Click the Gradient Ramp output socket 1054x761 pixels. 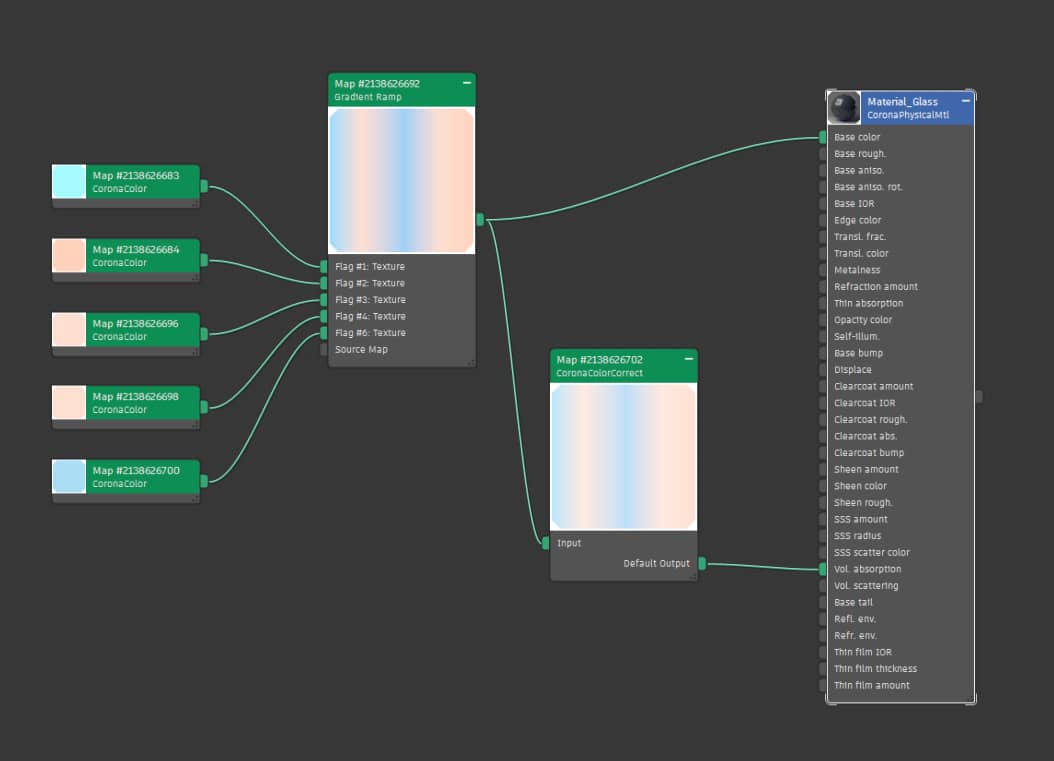point(480,220)
